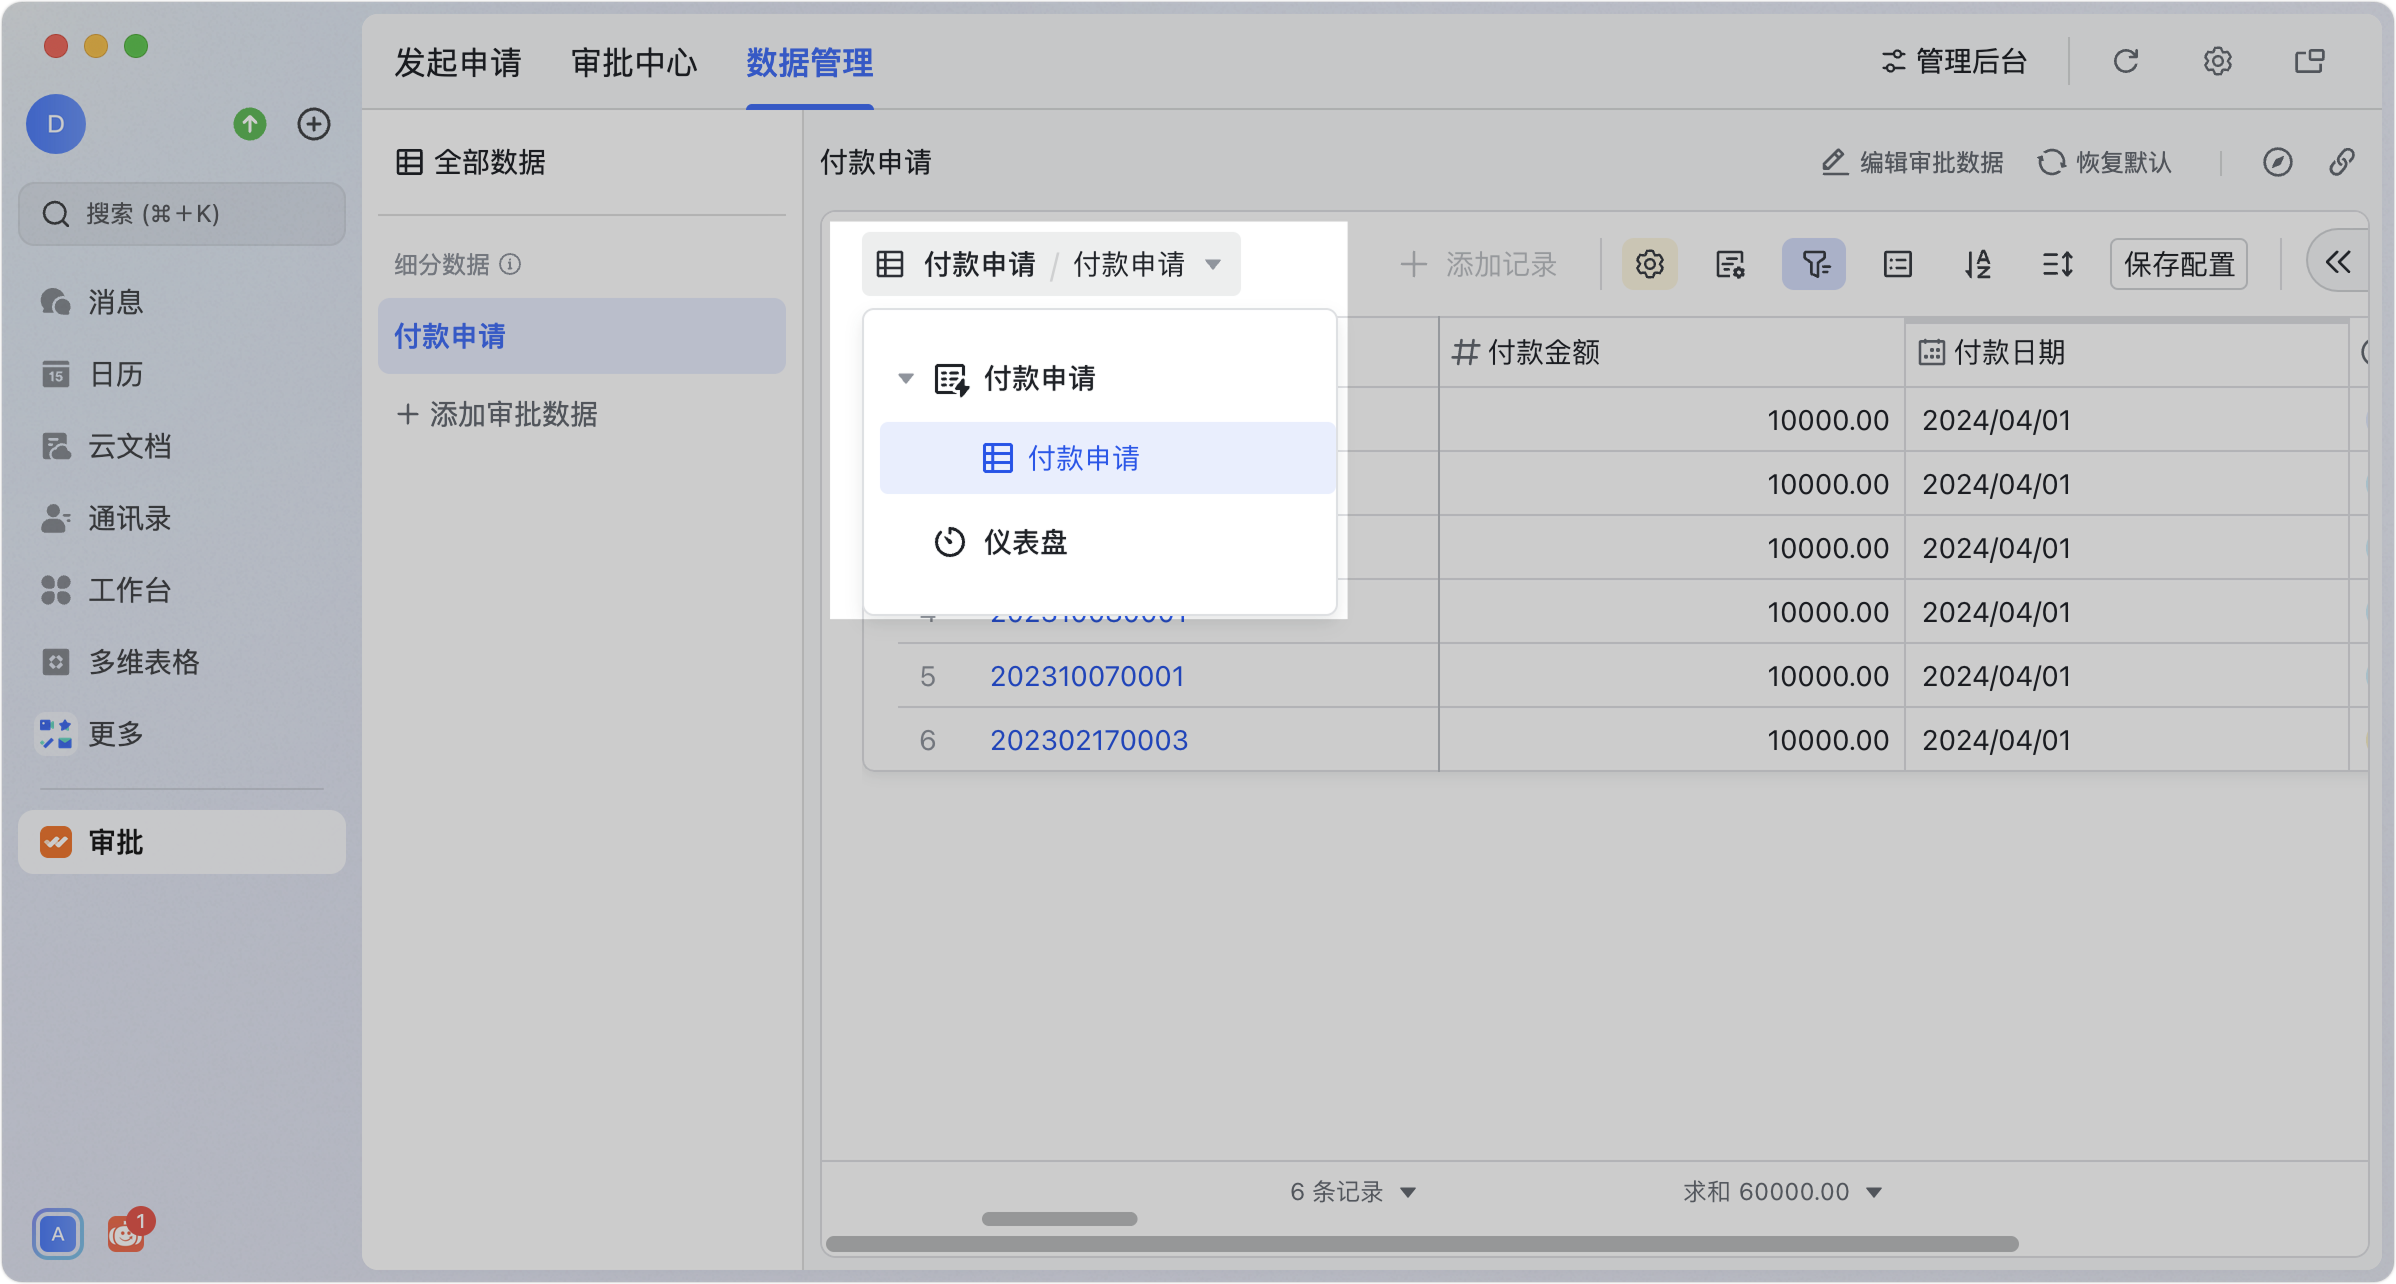Open the 付款申请 view switcher dropdown
The height and width of the screenshot is (1284, 2396).
click(x=1051, y=264)
